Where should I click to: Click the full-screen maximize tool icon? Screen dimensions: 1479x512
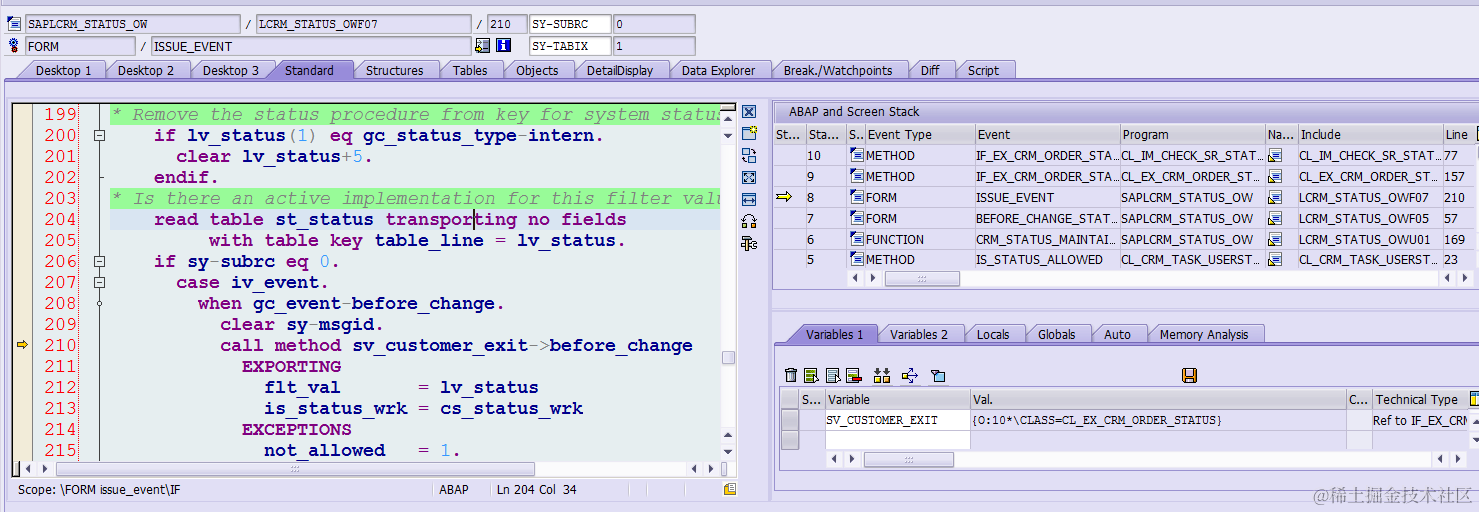(749, 177)
